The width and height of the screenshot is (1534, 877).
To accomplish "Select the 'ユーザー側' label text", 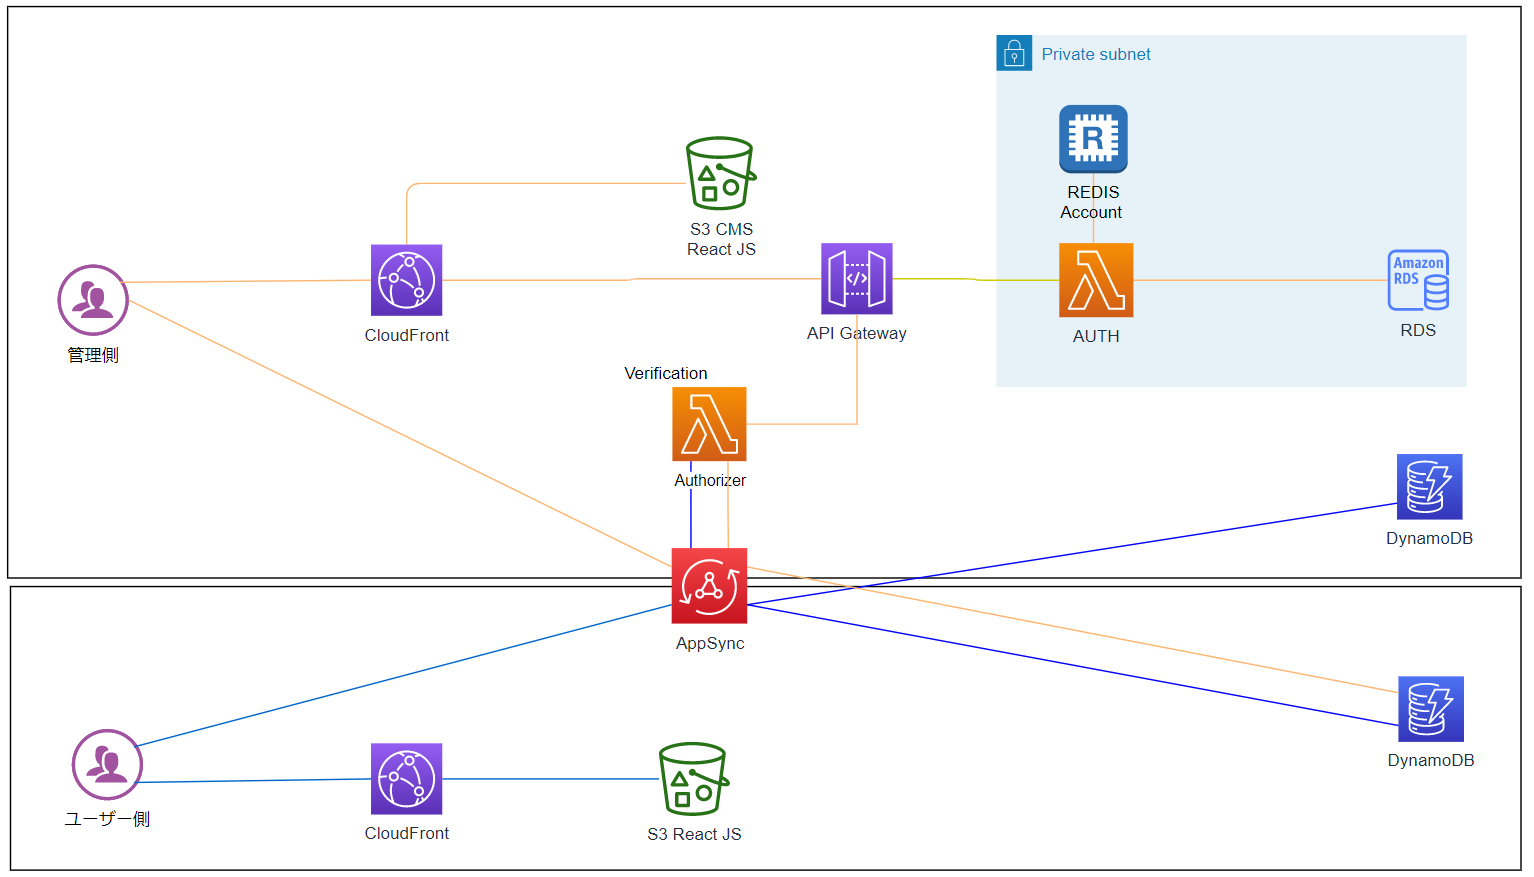I will 107,819.
